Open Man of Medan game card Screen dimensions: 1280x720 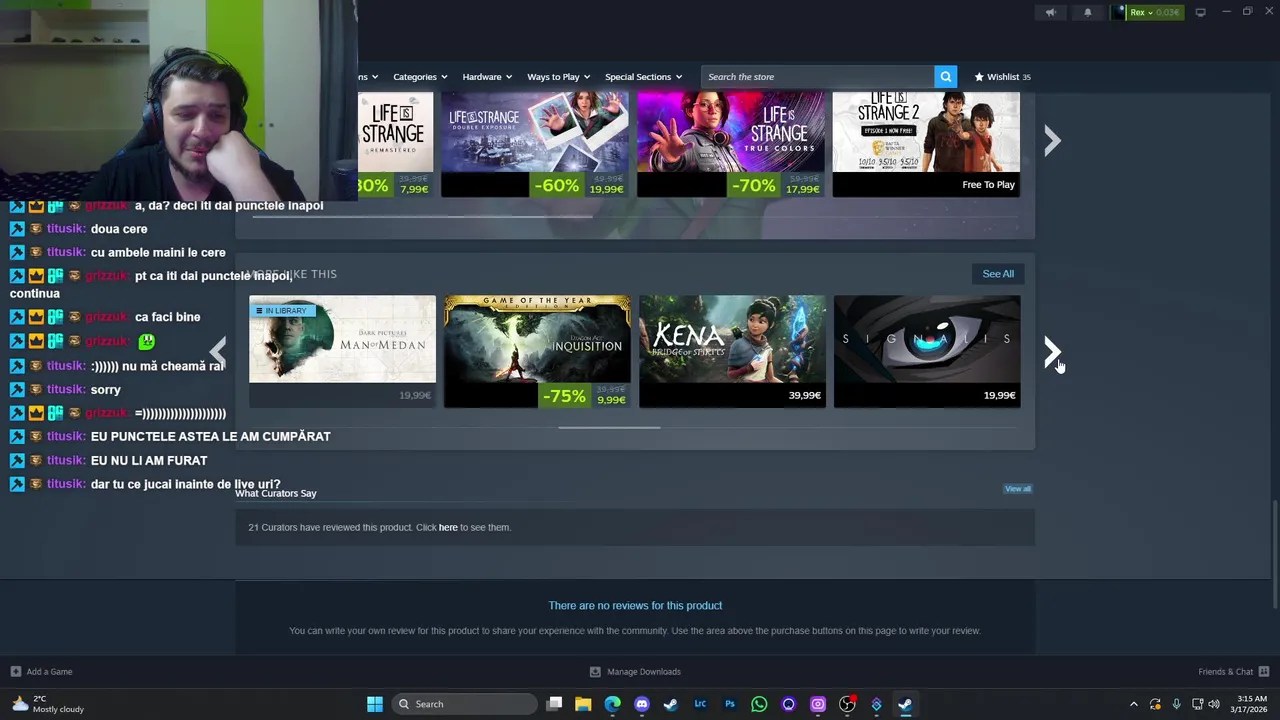[342, 351]
